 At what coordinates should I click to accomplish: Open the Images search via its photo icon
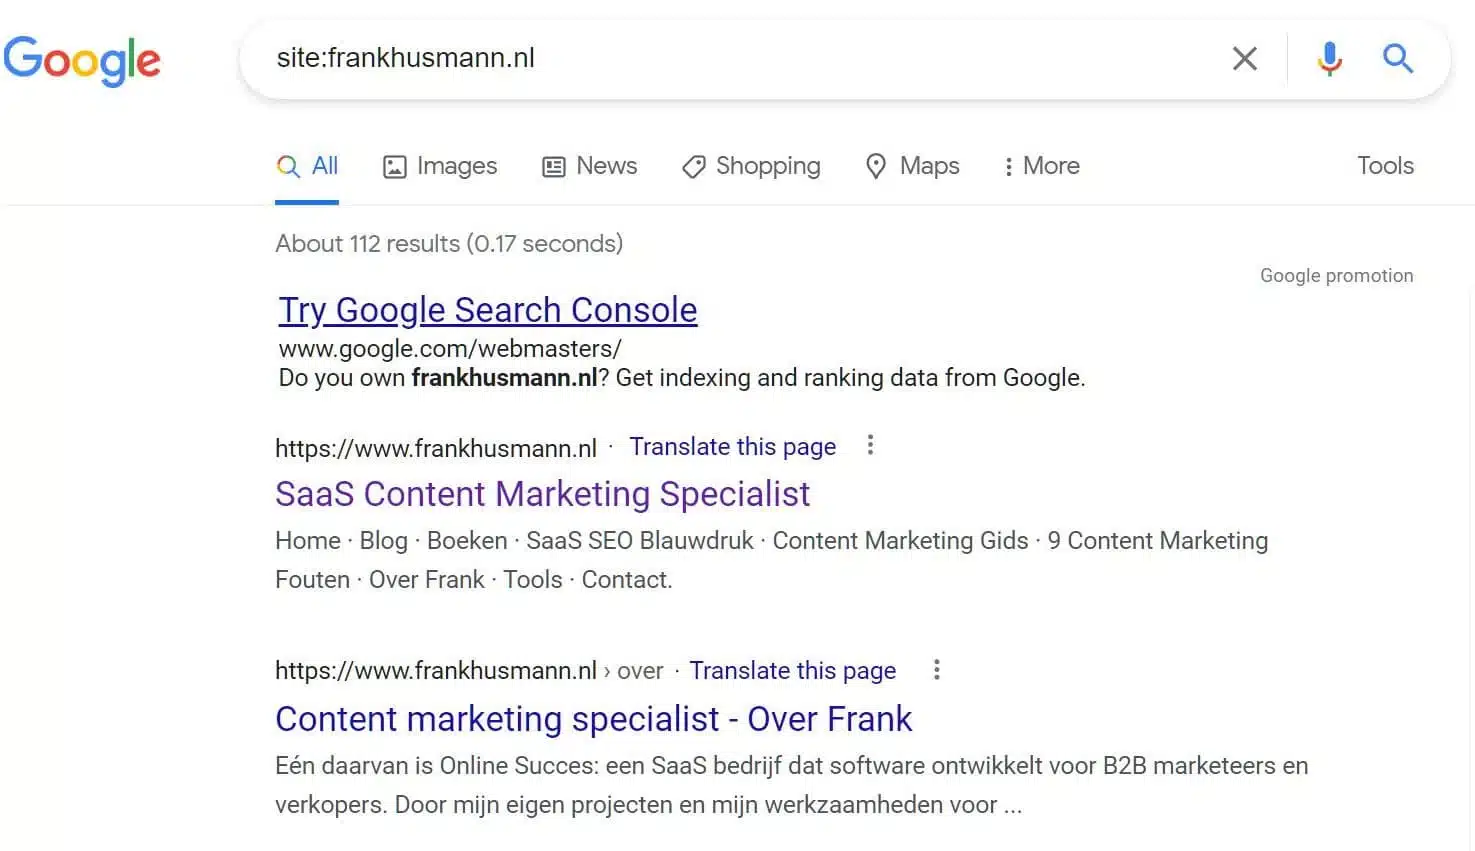[x=396, y=166]
